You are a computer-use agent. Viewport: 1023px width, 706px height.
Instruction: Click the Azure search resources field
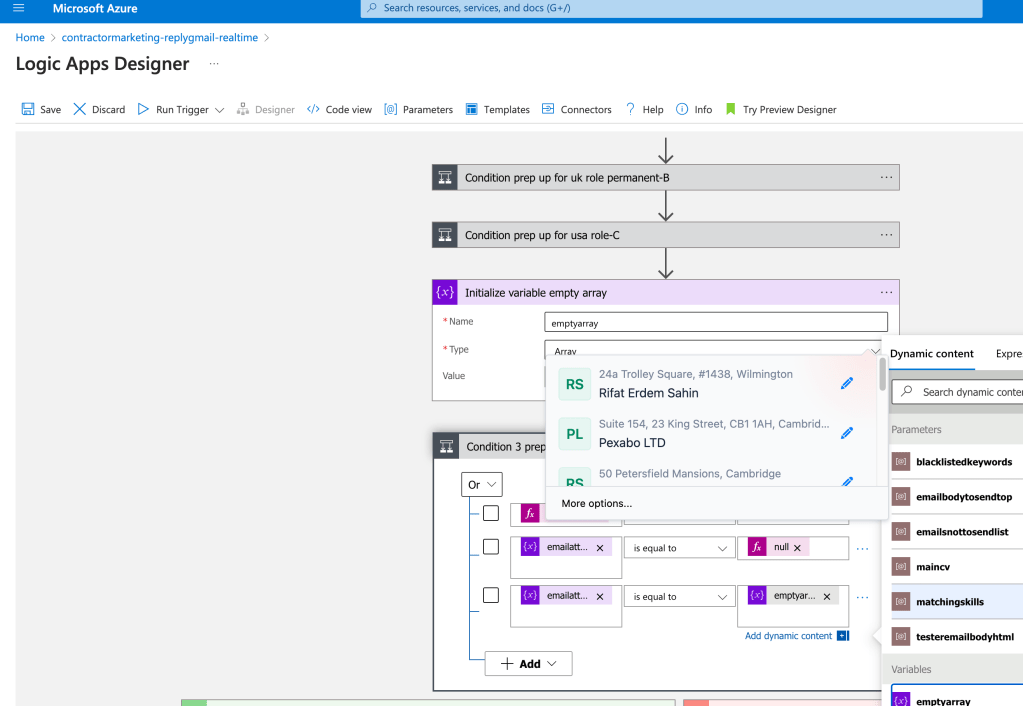(671, 8)
